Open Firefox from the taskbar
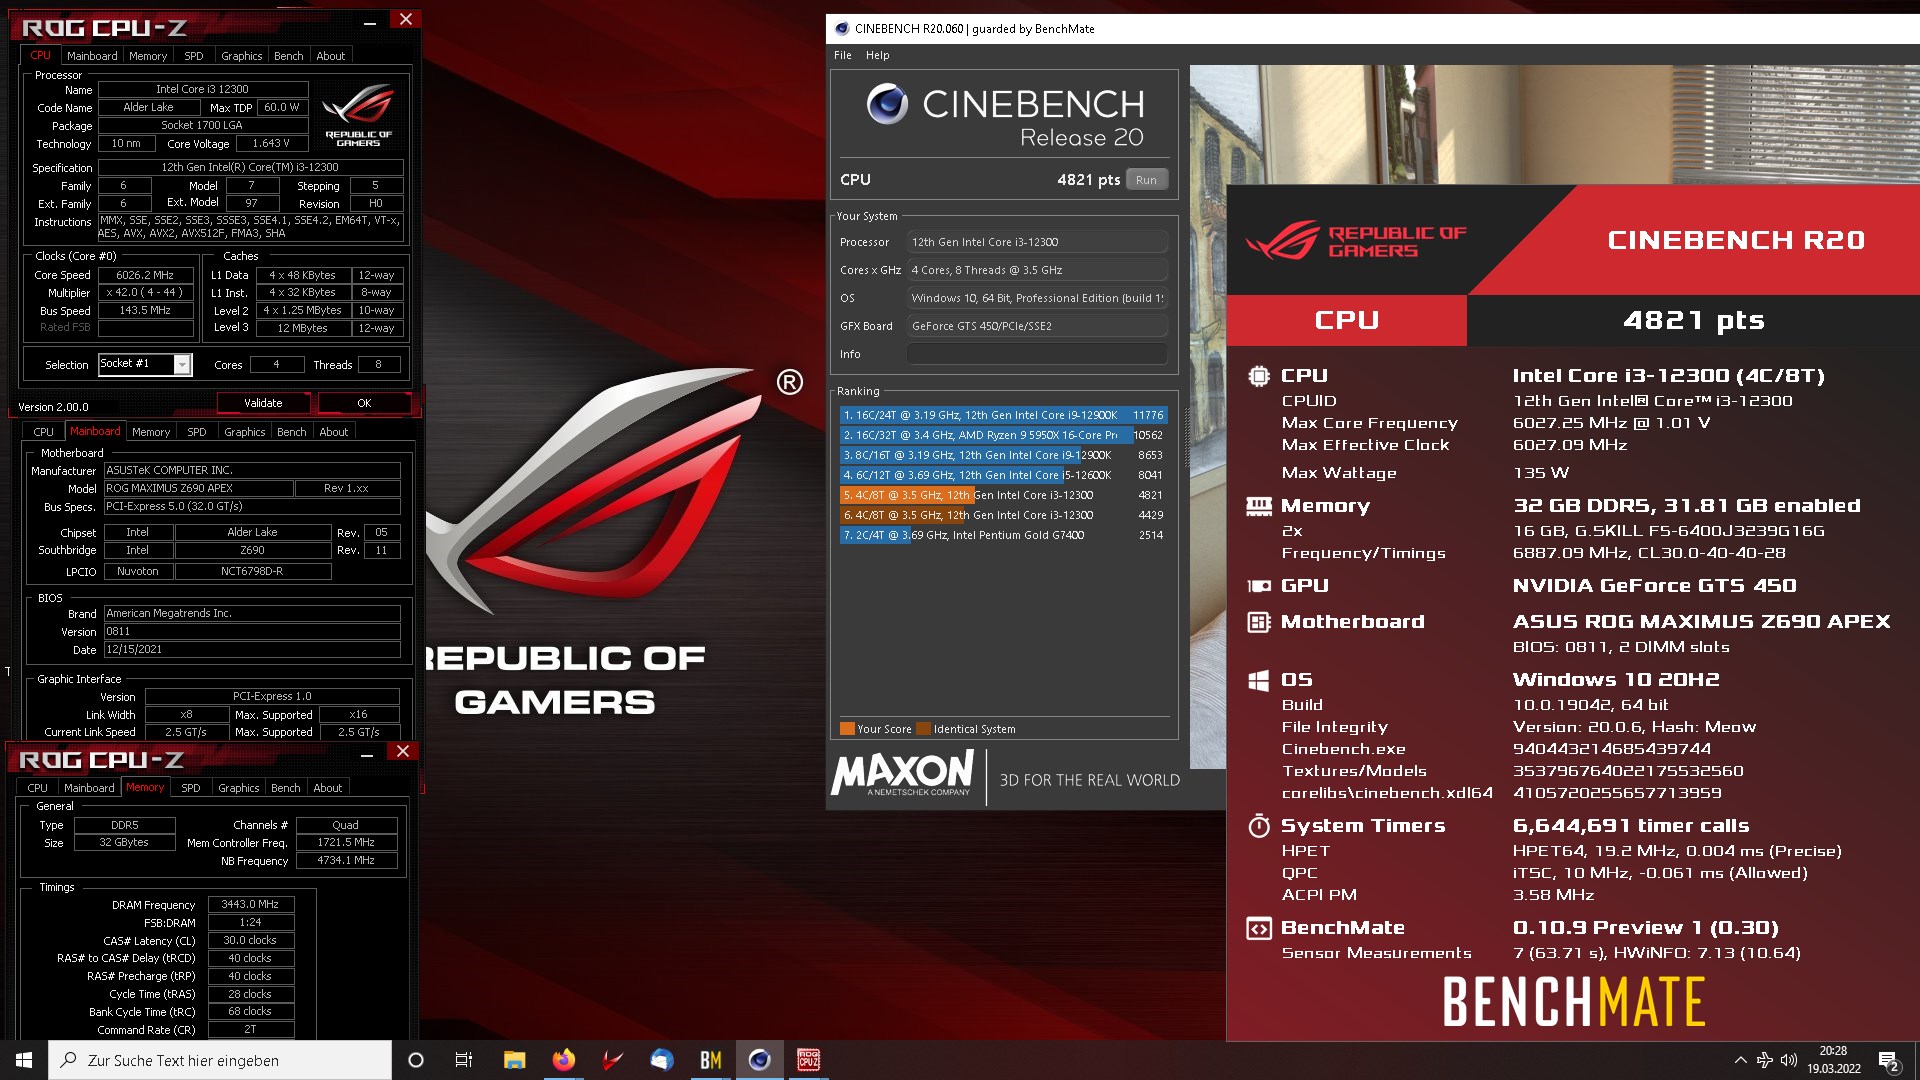This screenshot has width=1920, height=1080. [563, 1060]
